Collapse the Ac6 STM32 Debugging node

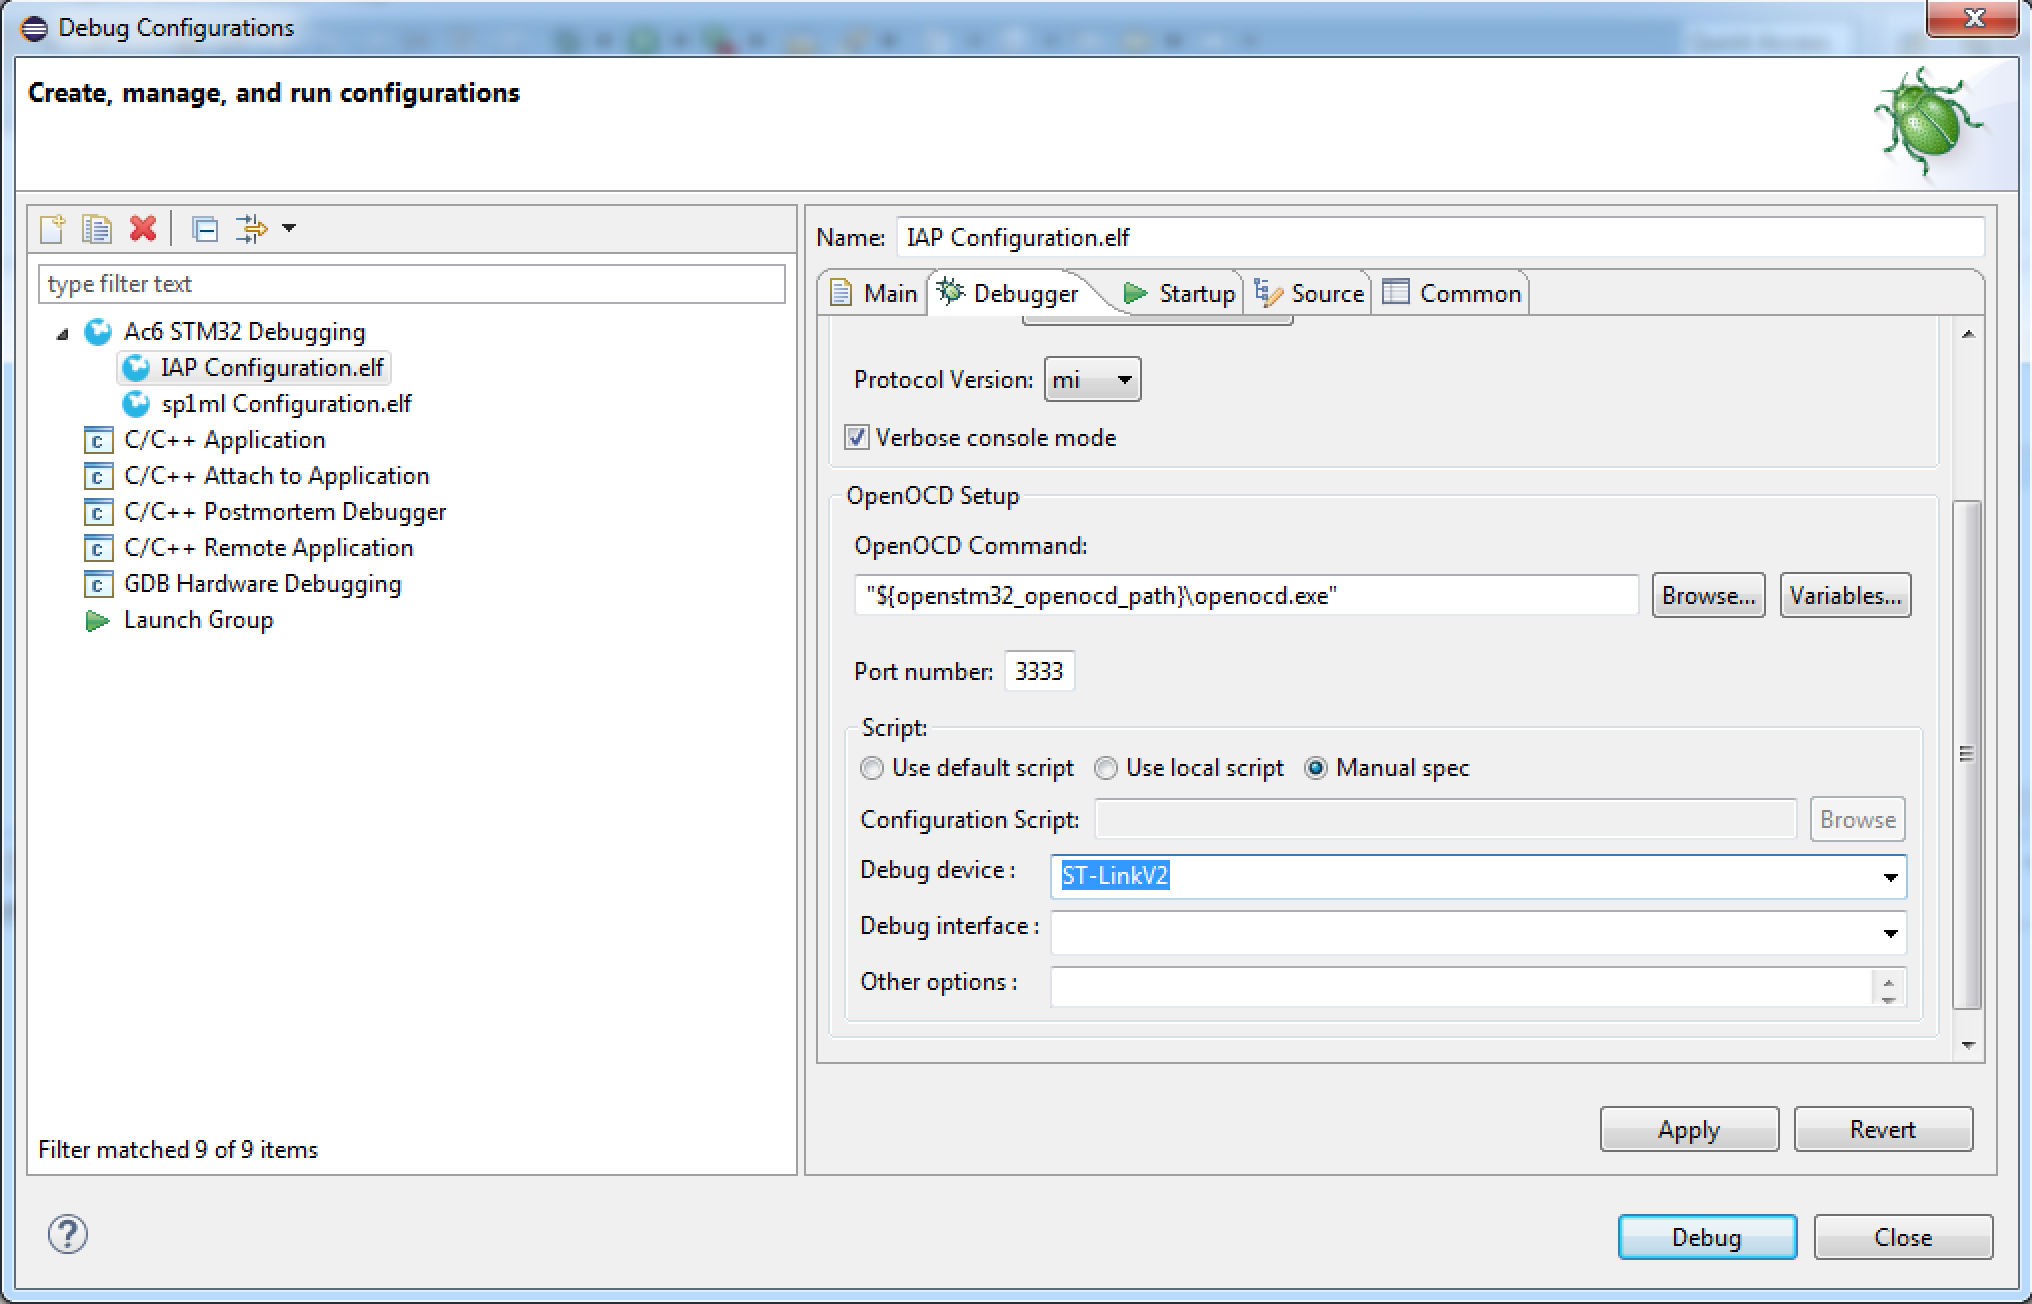(x=63, y=333)
